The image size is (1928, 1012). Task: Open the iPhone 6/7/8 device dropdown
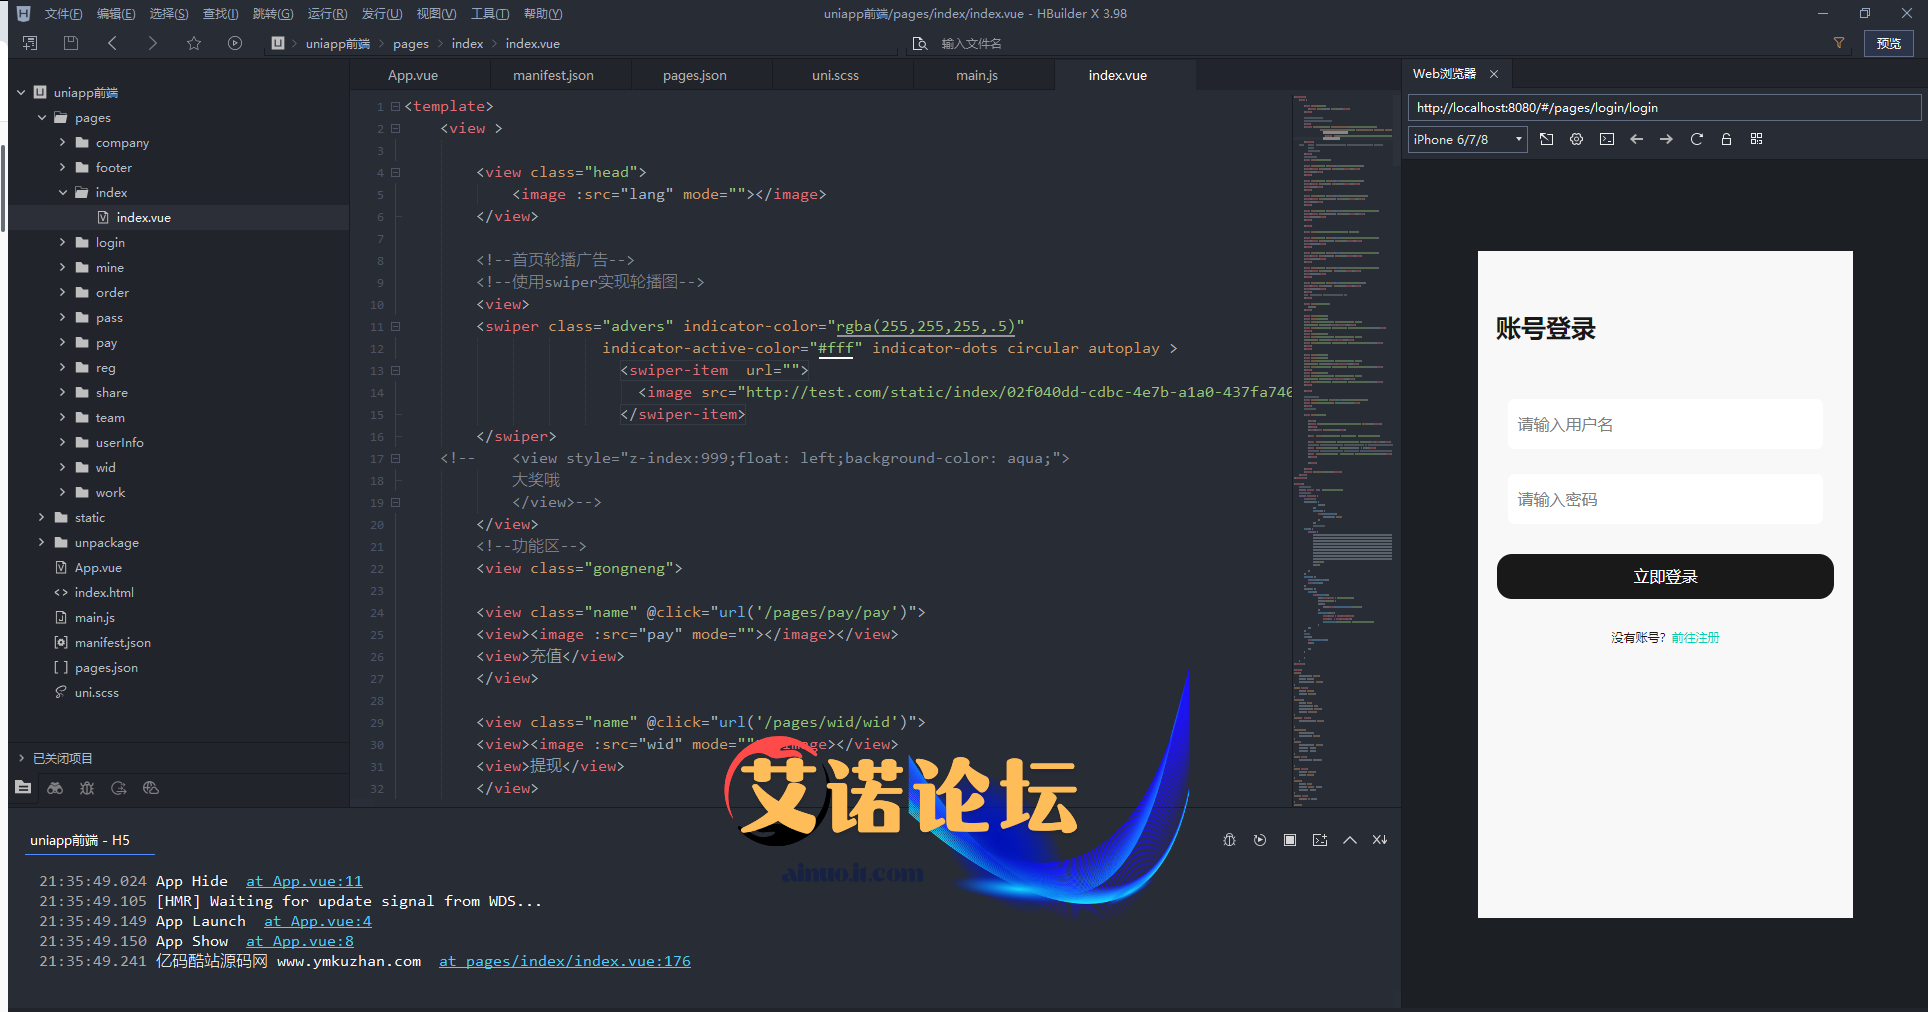(x=1468, y=139)
